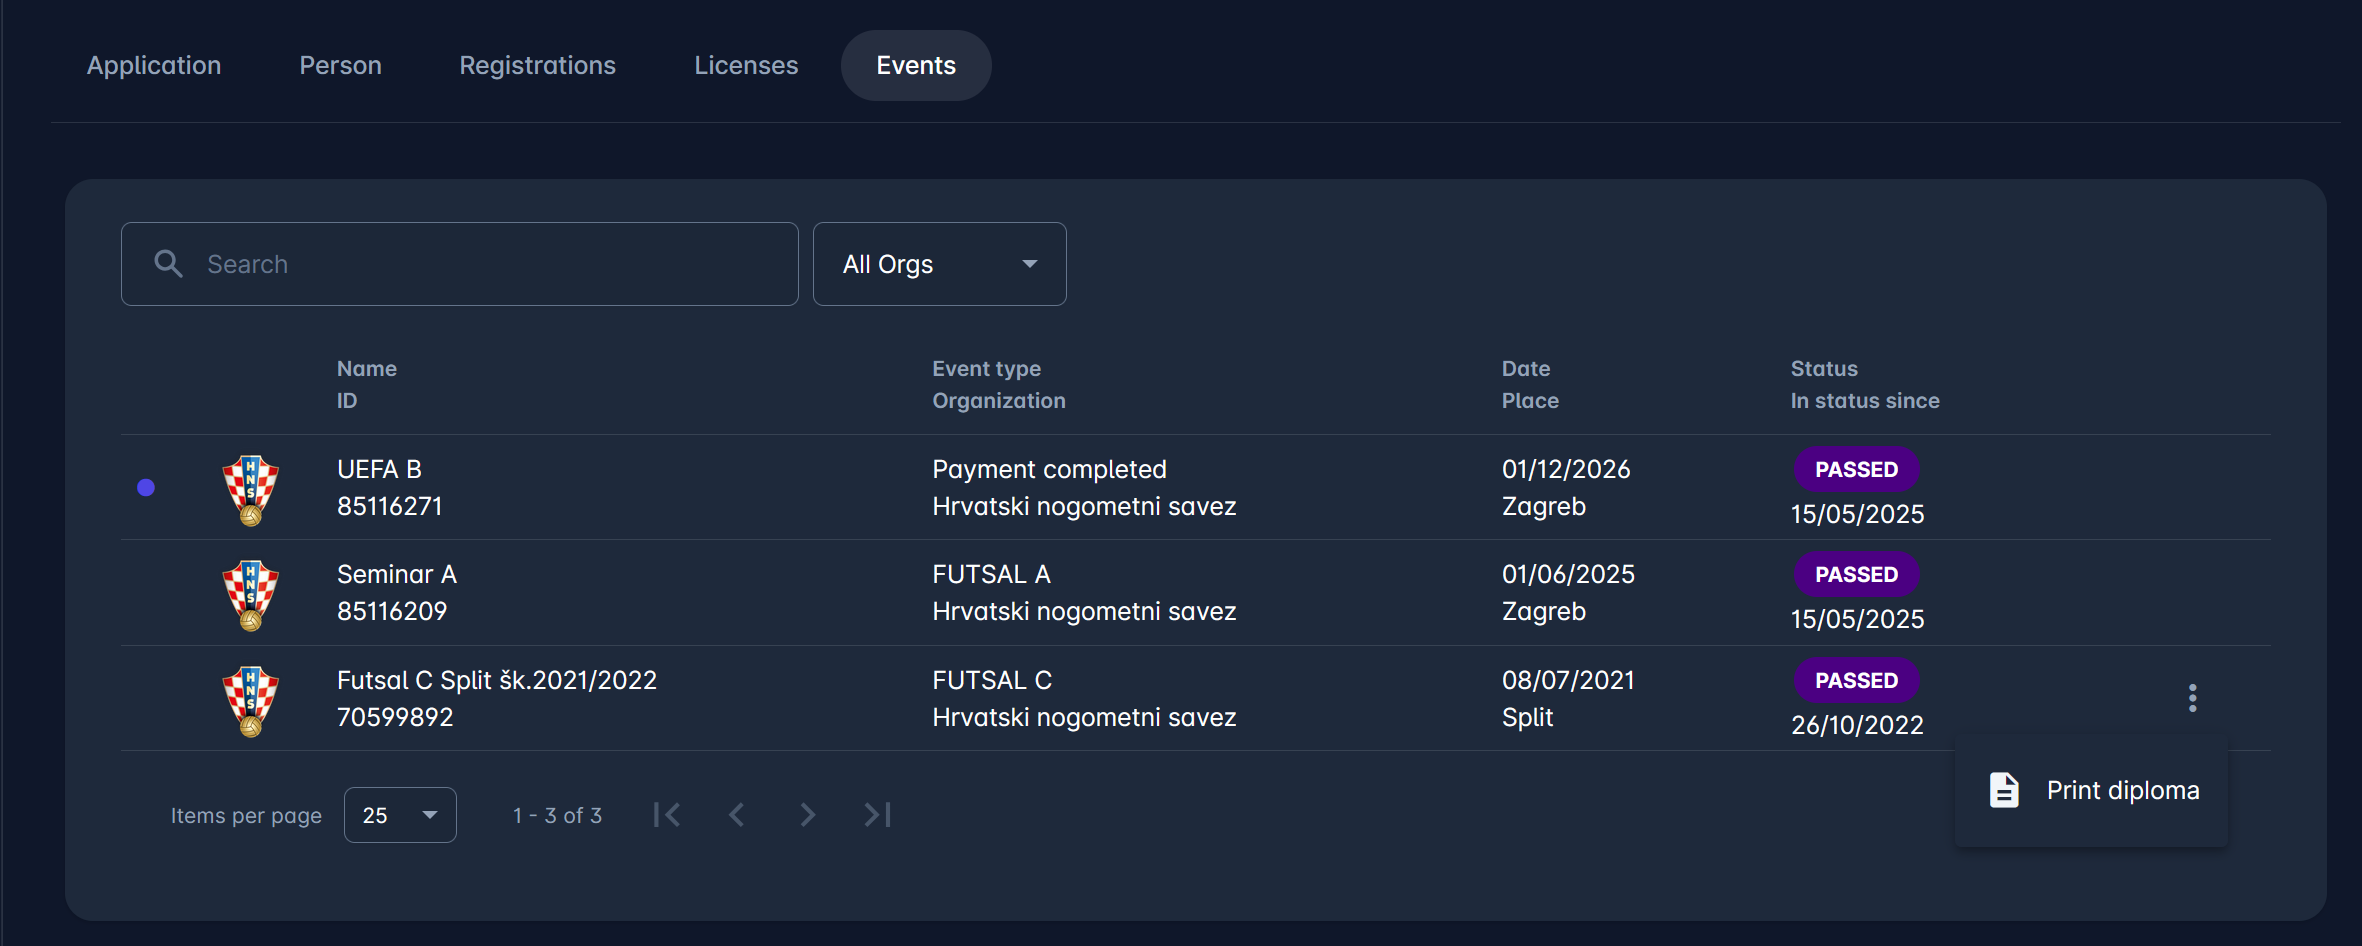Click the PASSED badge on Futsal C row
Screen dimensions: 2362x946
click(x=1856, y=680)
